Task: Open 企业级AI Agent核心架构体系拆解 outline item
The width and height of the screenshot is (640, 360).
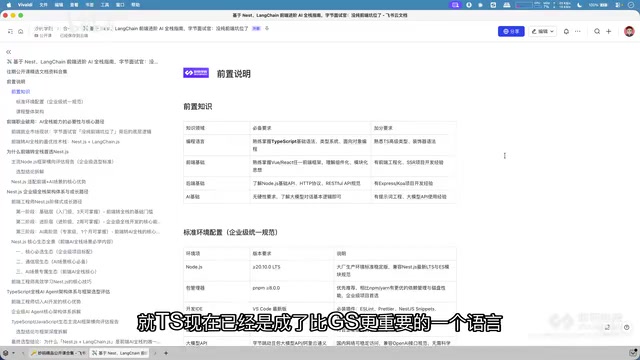Action: (x=46, y=311)
